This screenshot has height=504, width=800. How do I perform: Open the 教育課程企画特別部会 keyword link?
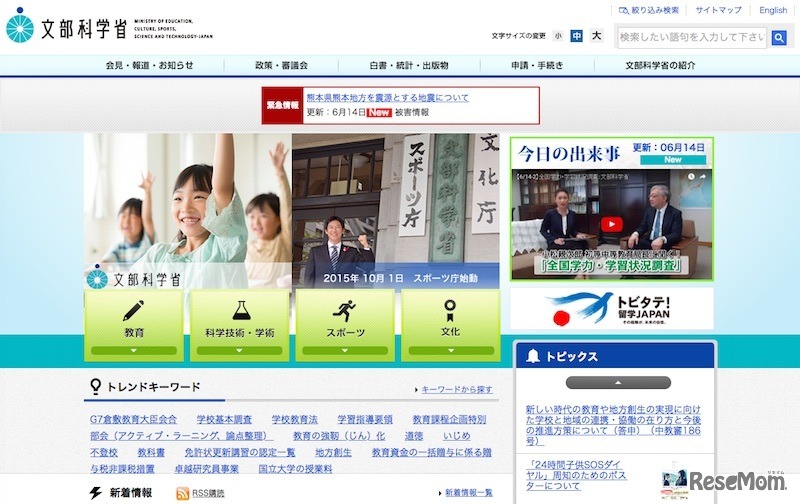(449, 419)
